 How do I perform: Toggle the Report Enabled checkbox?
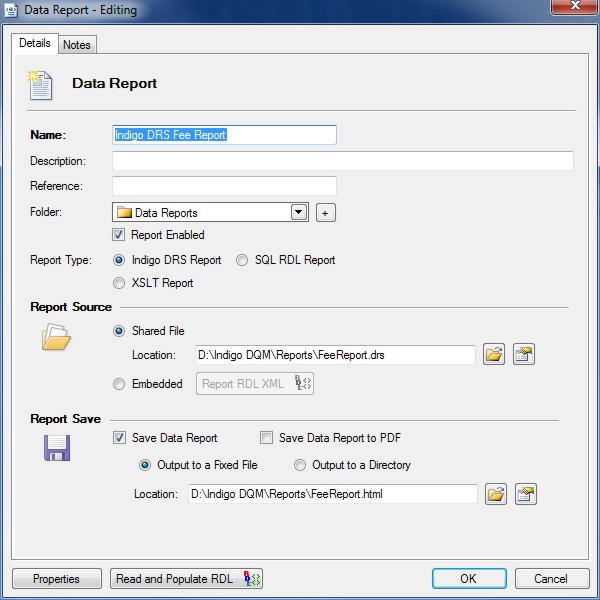(121, 235)
